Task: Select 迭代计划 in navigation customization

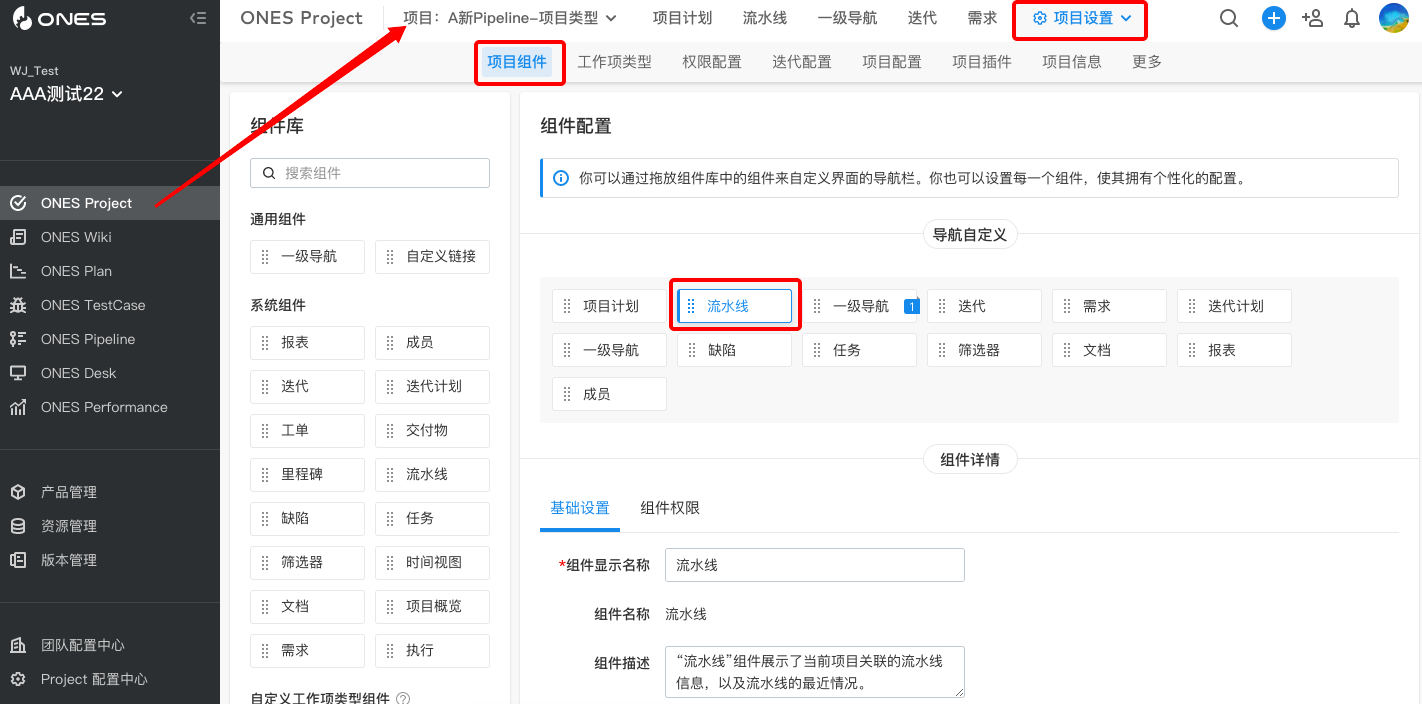Action: pyautogui.click(x=1234, y=306)
